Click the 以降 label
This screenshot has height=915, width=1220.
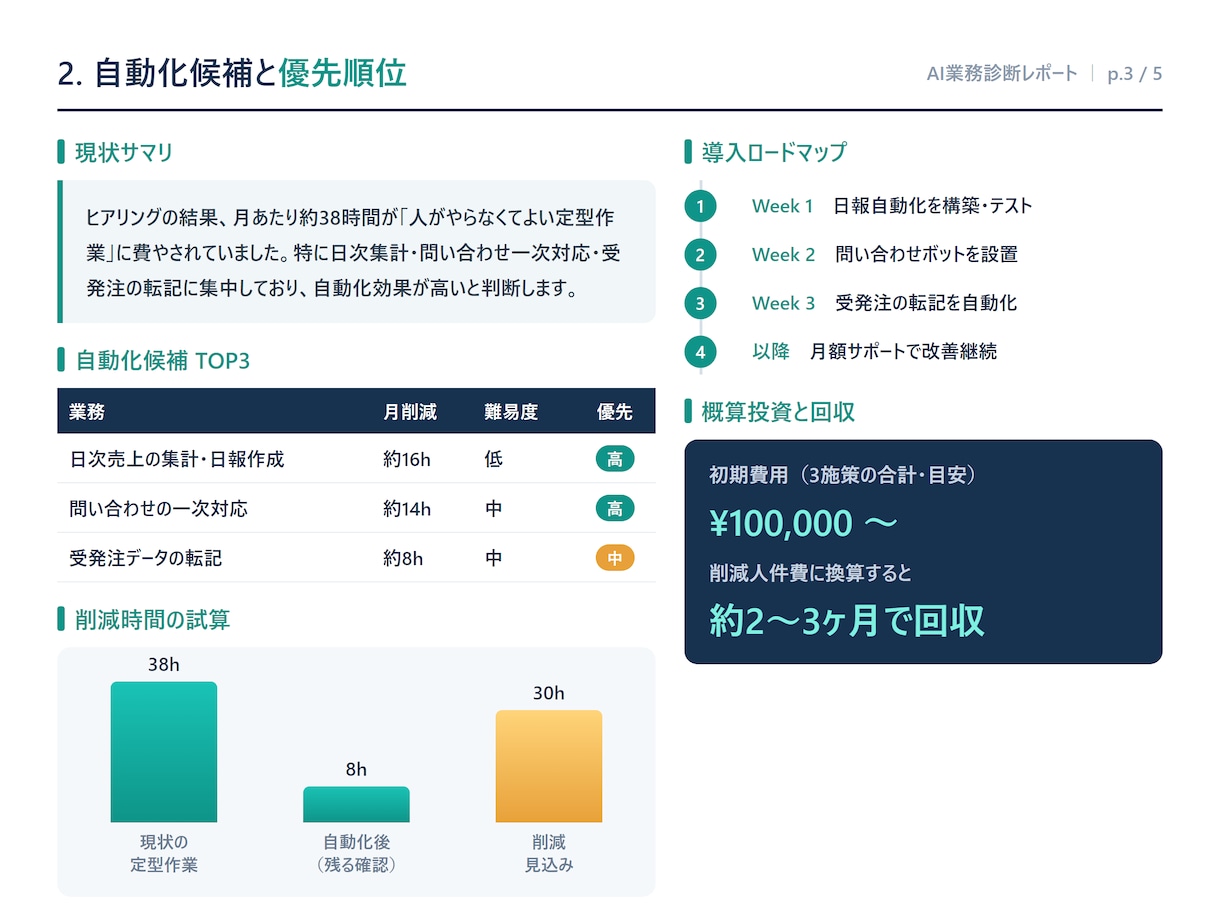[x=771, y=352]
